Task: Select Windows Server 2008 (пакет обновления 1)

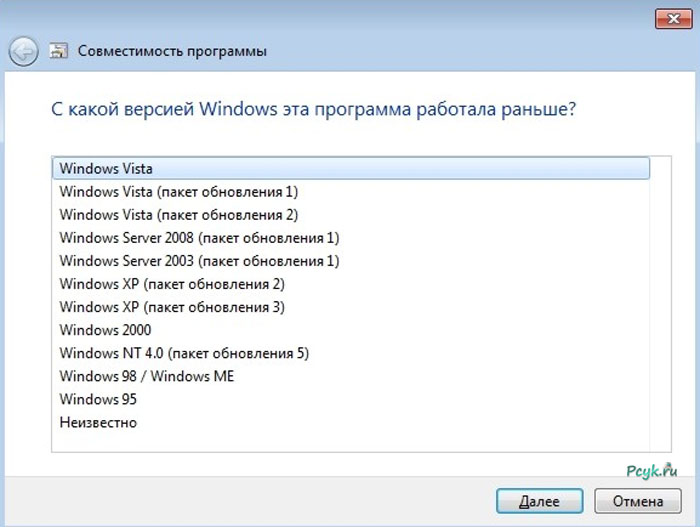Action: pyautogui.click(x=199, y=237)
